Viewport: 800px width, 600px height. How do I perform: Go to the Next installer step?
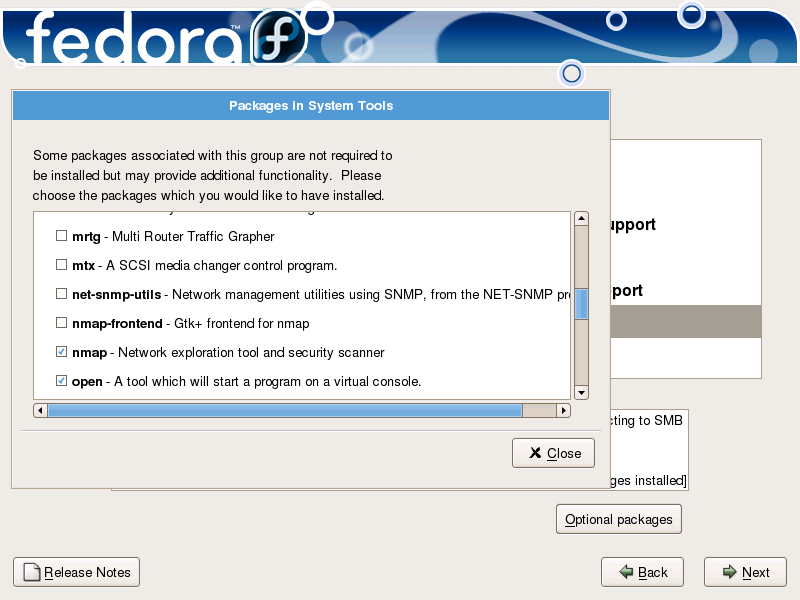[745, 572]
